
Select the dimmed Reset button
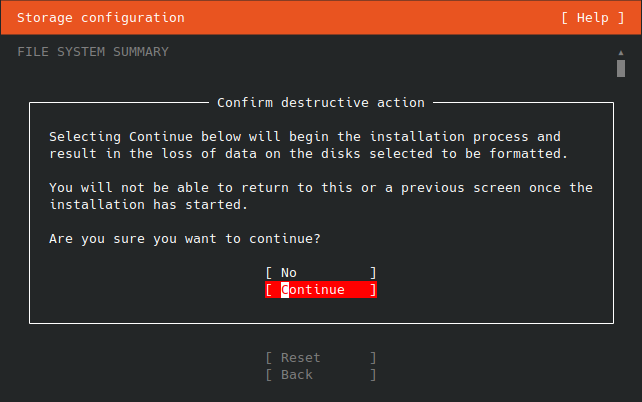pyautogui.click(x=321, y=358)
